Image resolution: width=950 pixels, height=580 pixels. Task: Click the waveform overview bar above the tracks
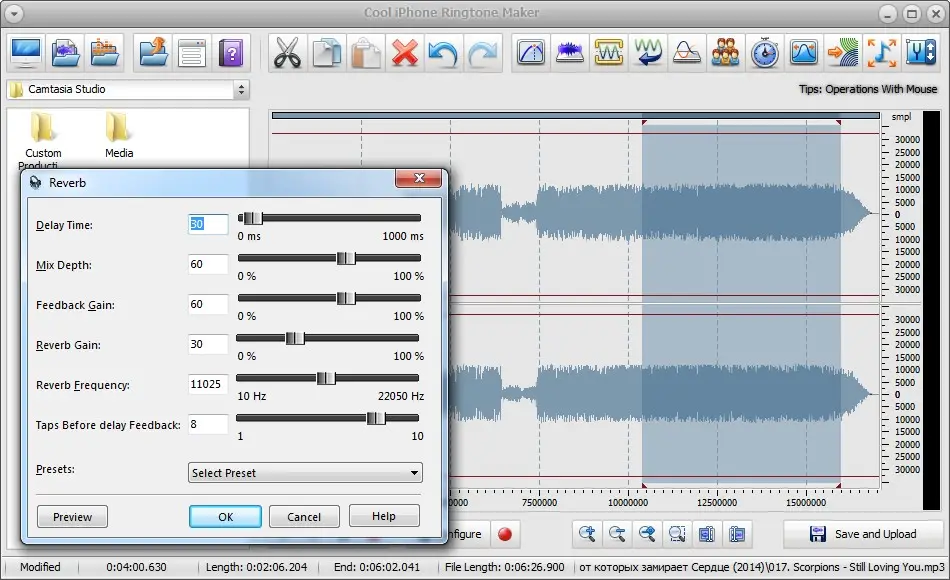(x=576, y=116)
